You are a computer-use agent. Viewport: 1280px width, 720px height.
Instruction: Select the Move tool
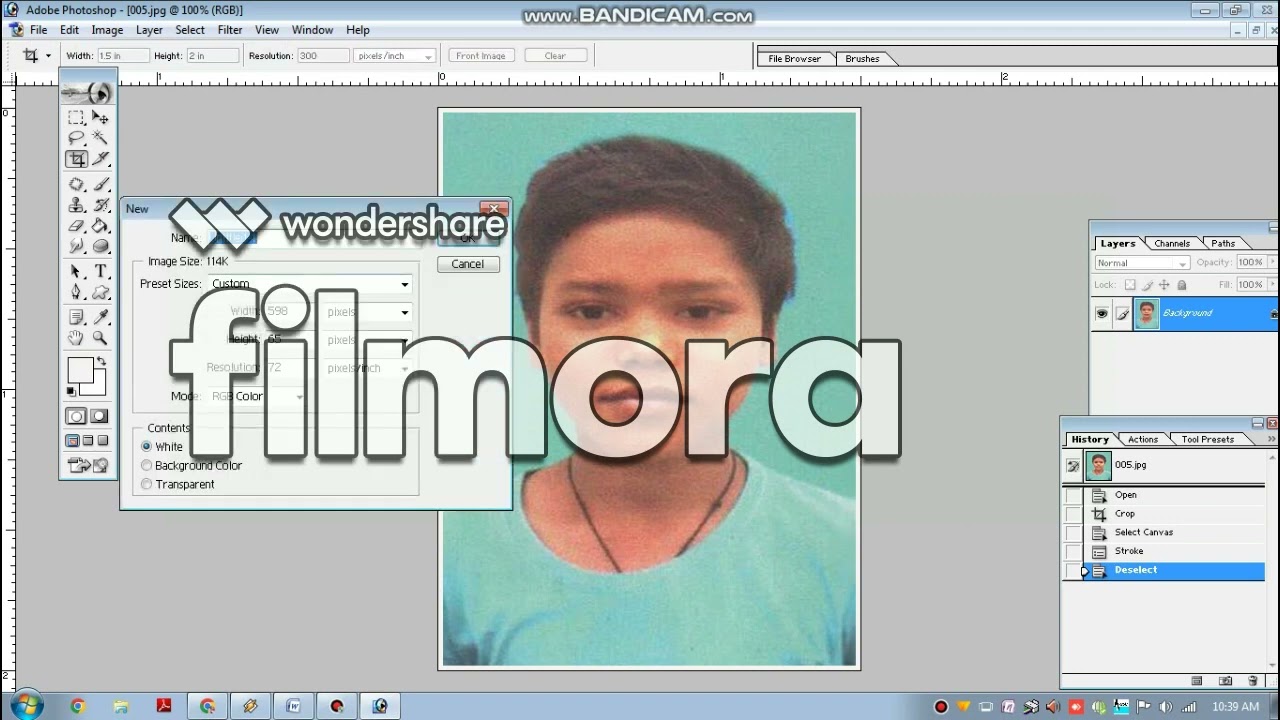(100, 118)
